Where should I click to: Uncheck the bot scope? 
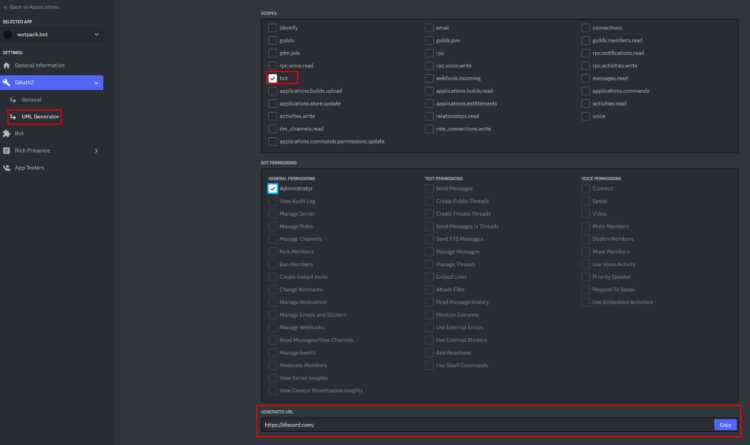273,78
